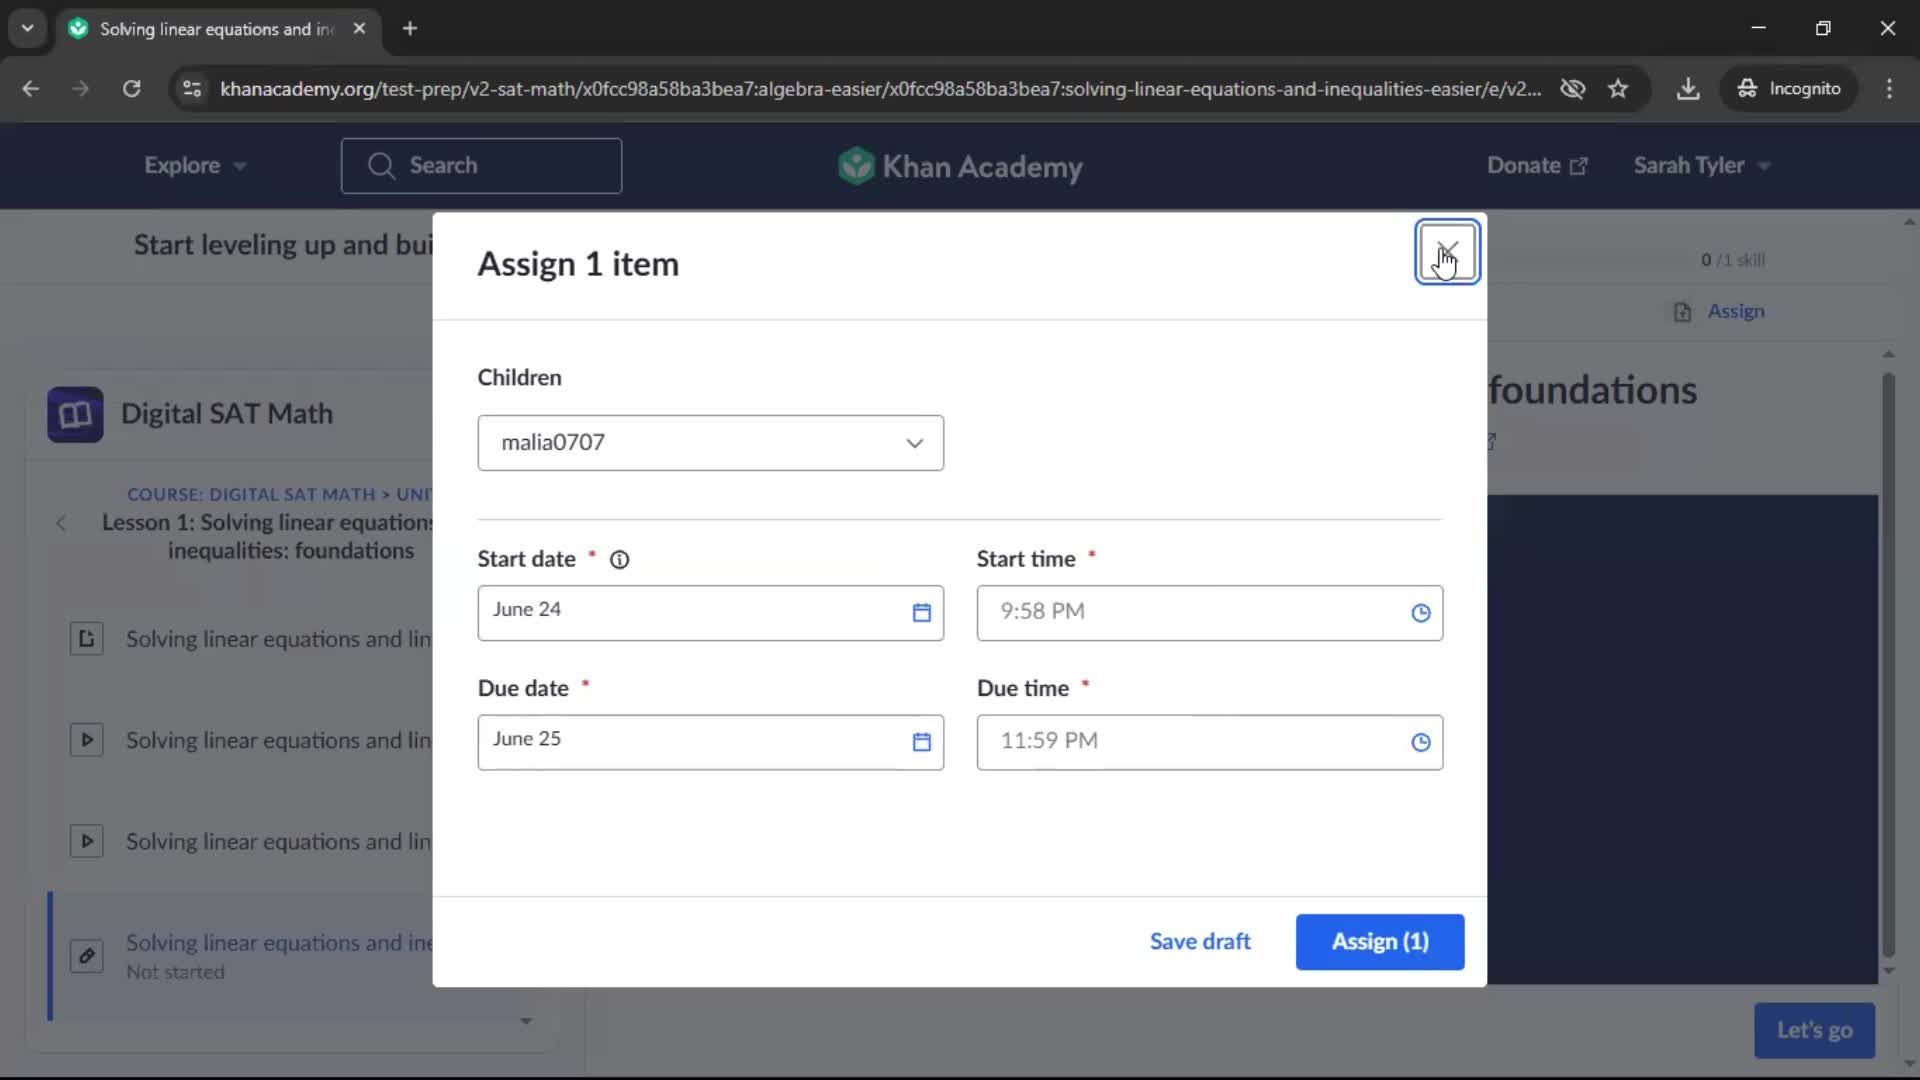The image size is (1920, 1080).
Task: Close the Assign 1 item dialog
Action: (1446, 252)
